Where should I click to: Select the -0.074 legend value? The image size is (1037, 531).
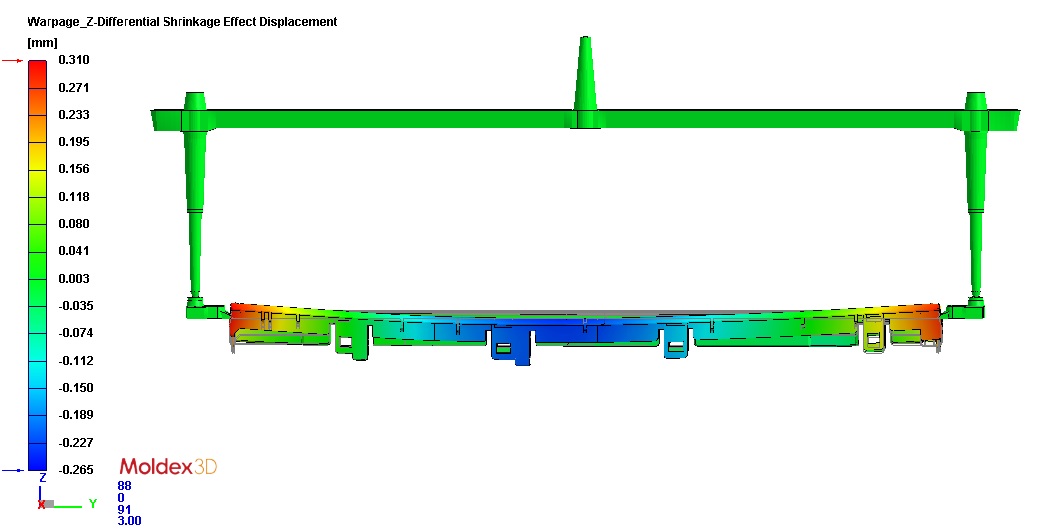coord(75,333)
